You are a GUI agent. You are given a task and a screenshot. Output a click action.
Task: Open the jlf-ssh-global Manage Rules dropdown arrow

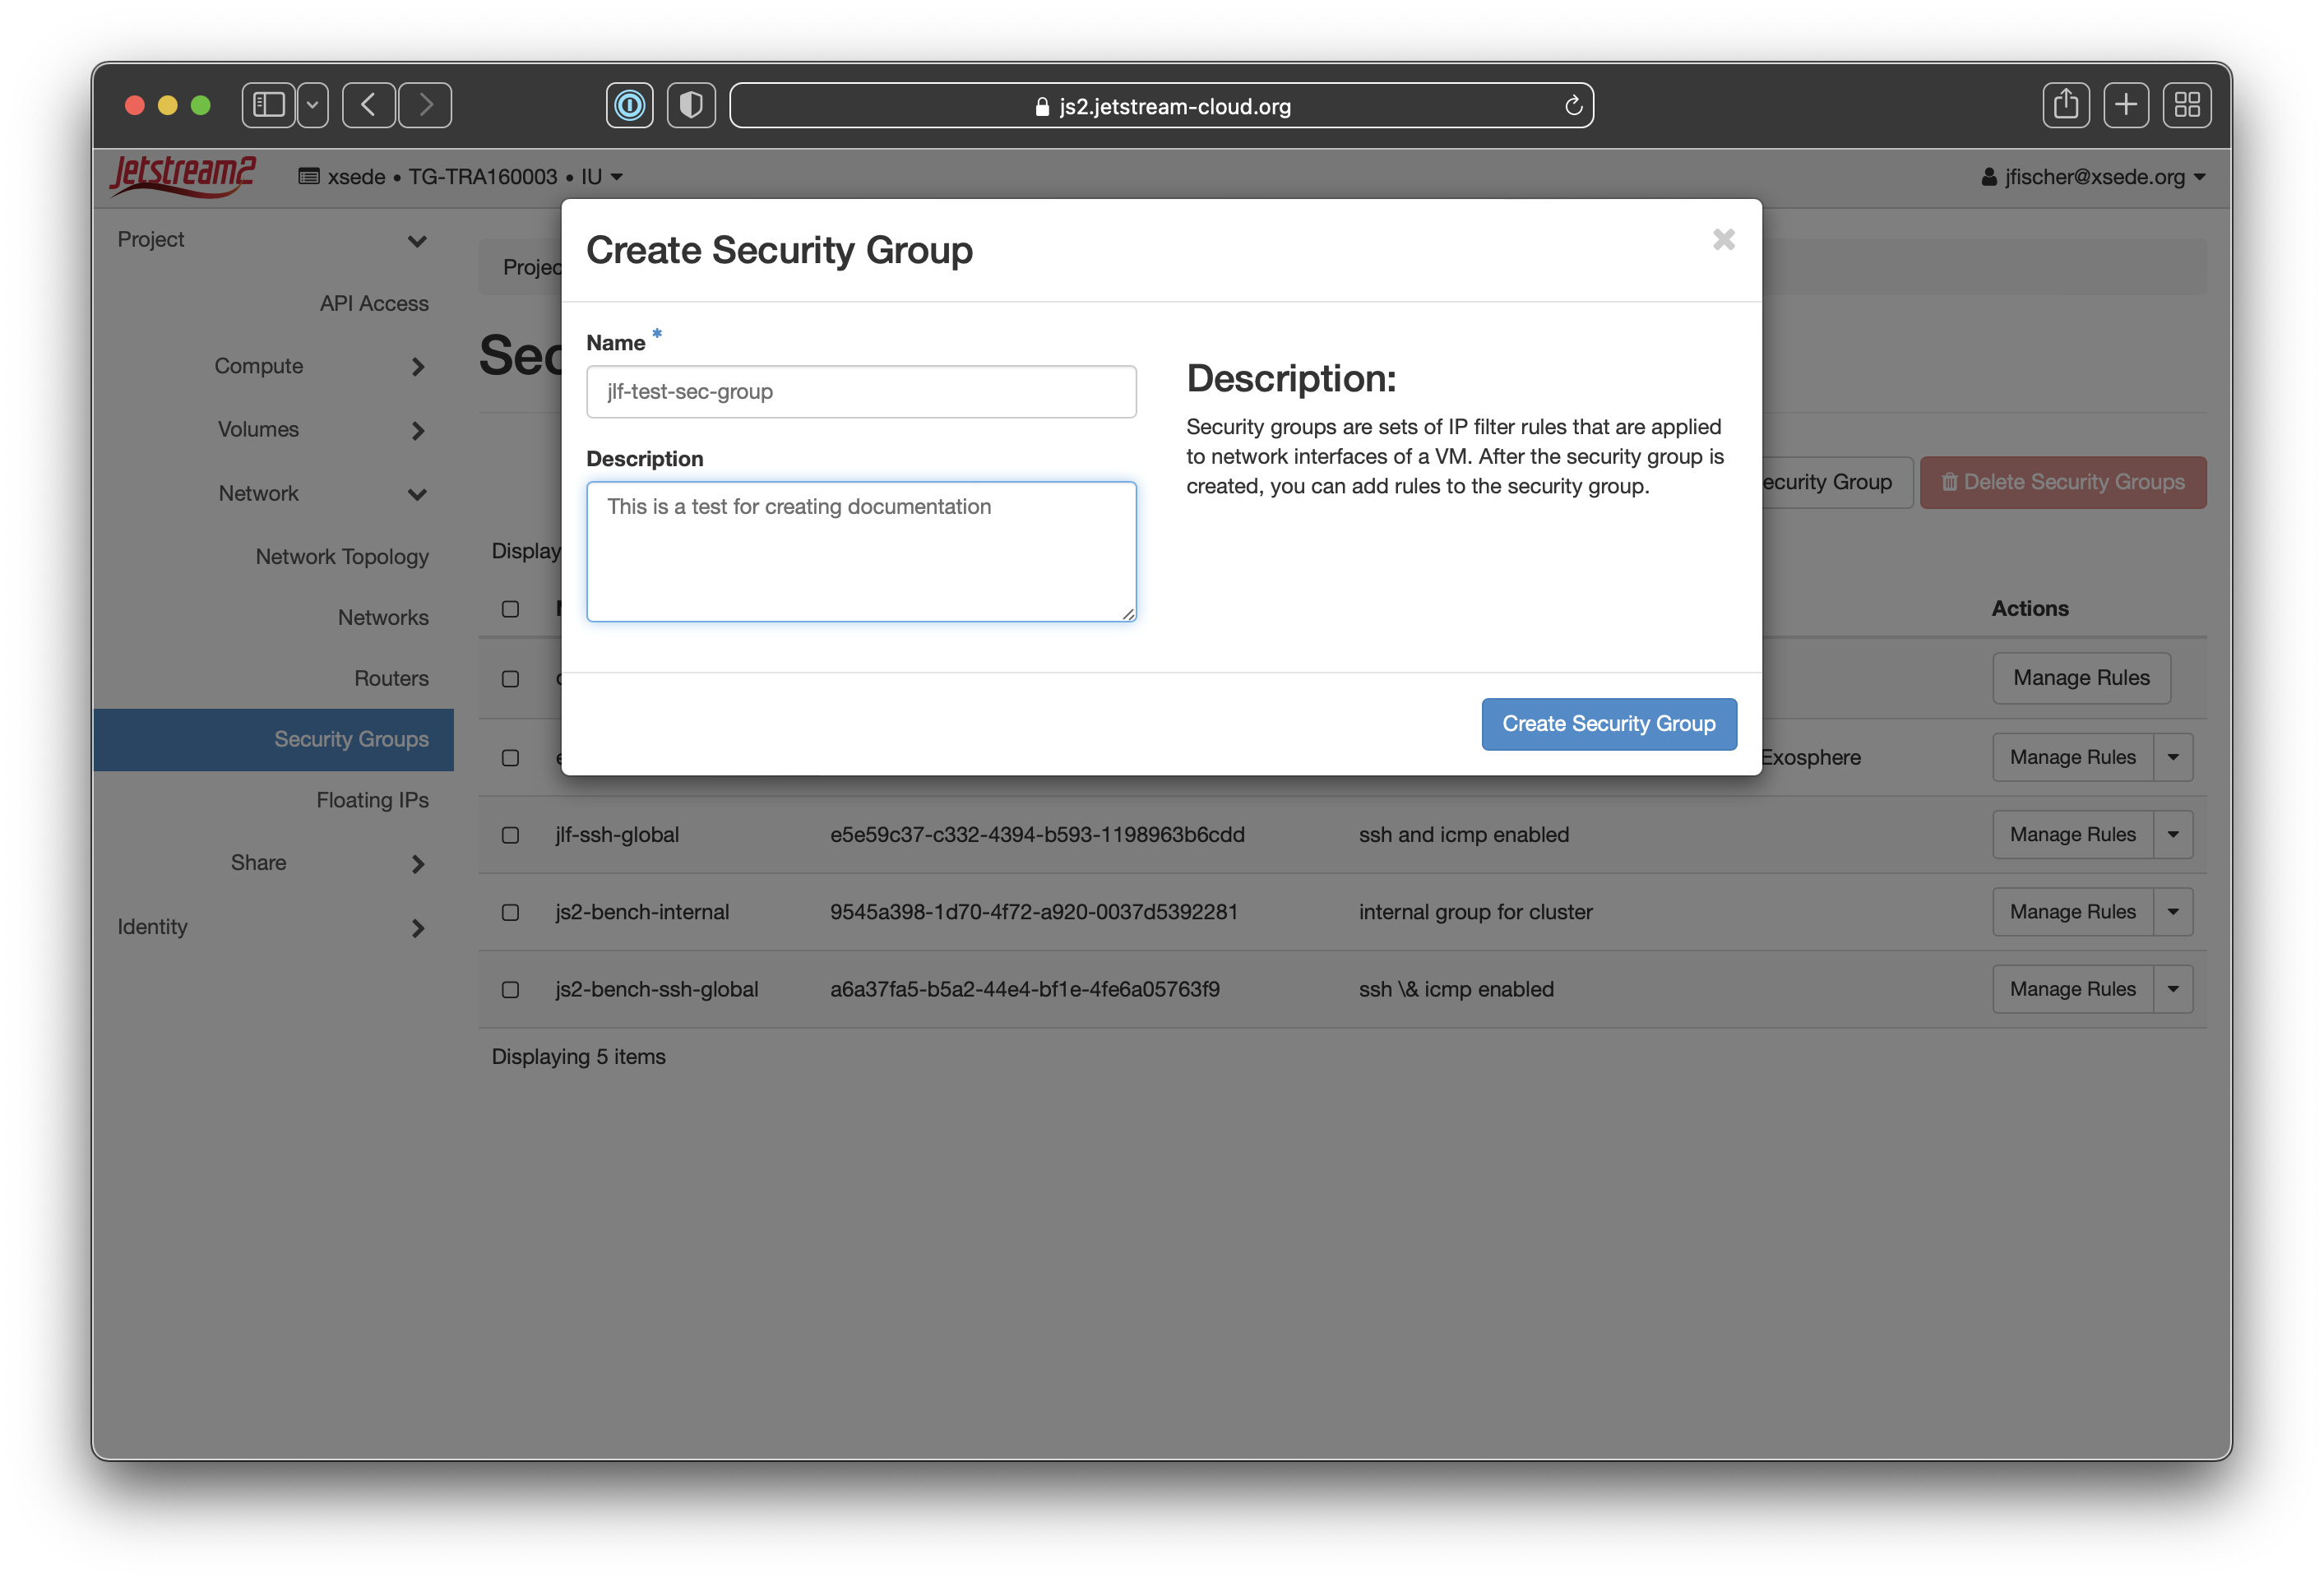pyautogui.click(x=2173, y=835)
